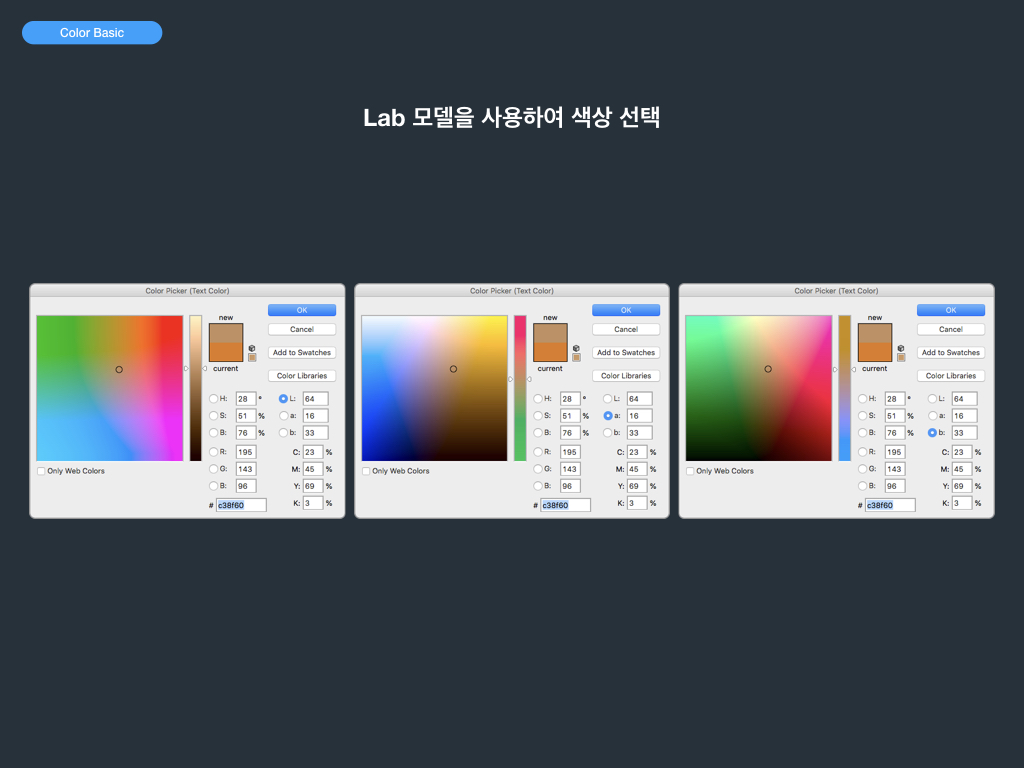Image resolution: width=1024 pixels, height=768 pixels.
Task: Click the current color swatch in right dialog
Action: (x=875, y=351)
